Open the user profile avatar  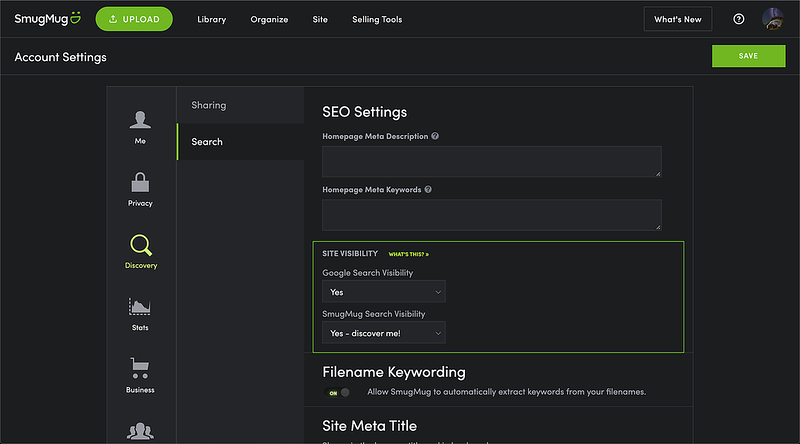pos(773,19)
